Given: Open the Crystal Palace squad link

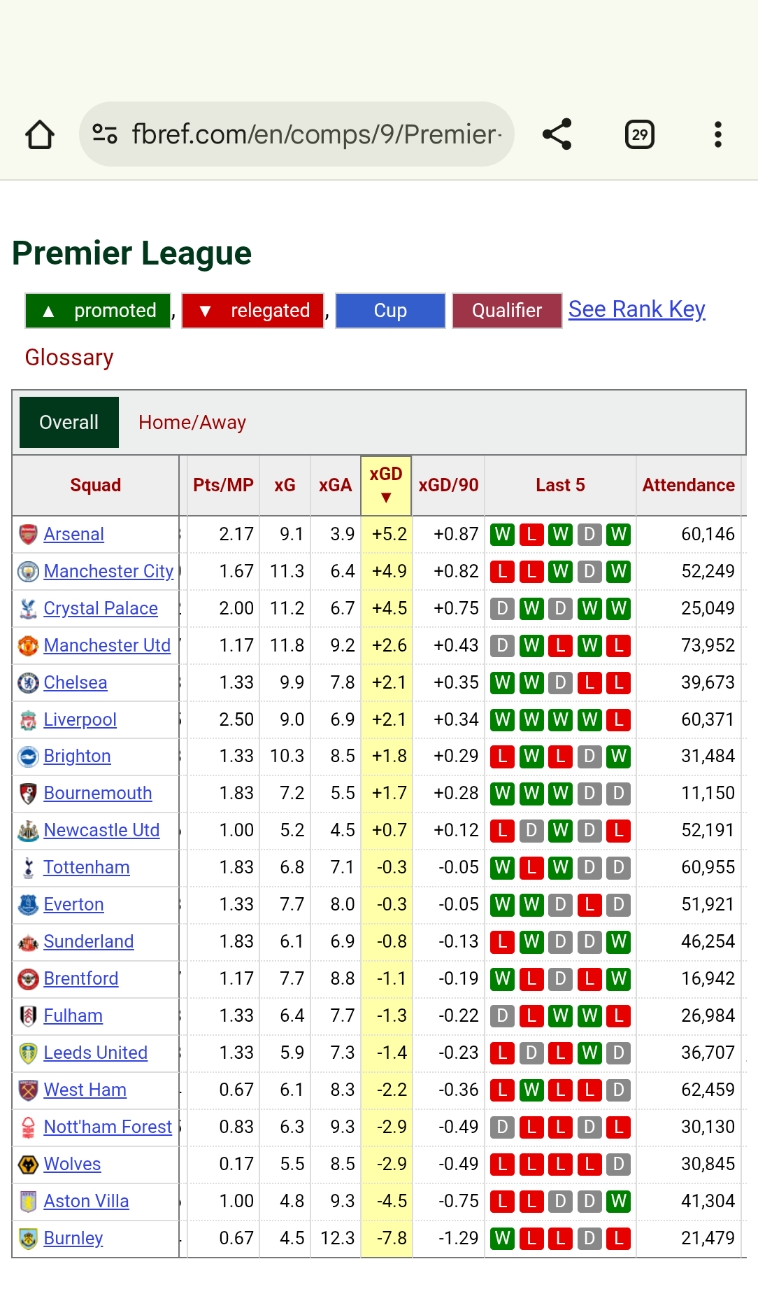Looking at the screenshot, I should pos(100,608).
